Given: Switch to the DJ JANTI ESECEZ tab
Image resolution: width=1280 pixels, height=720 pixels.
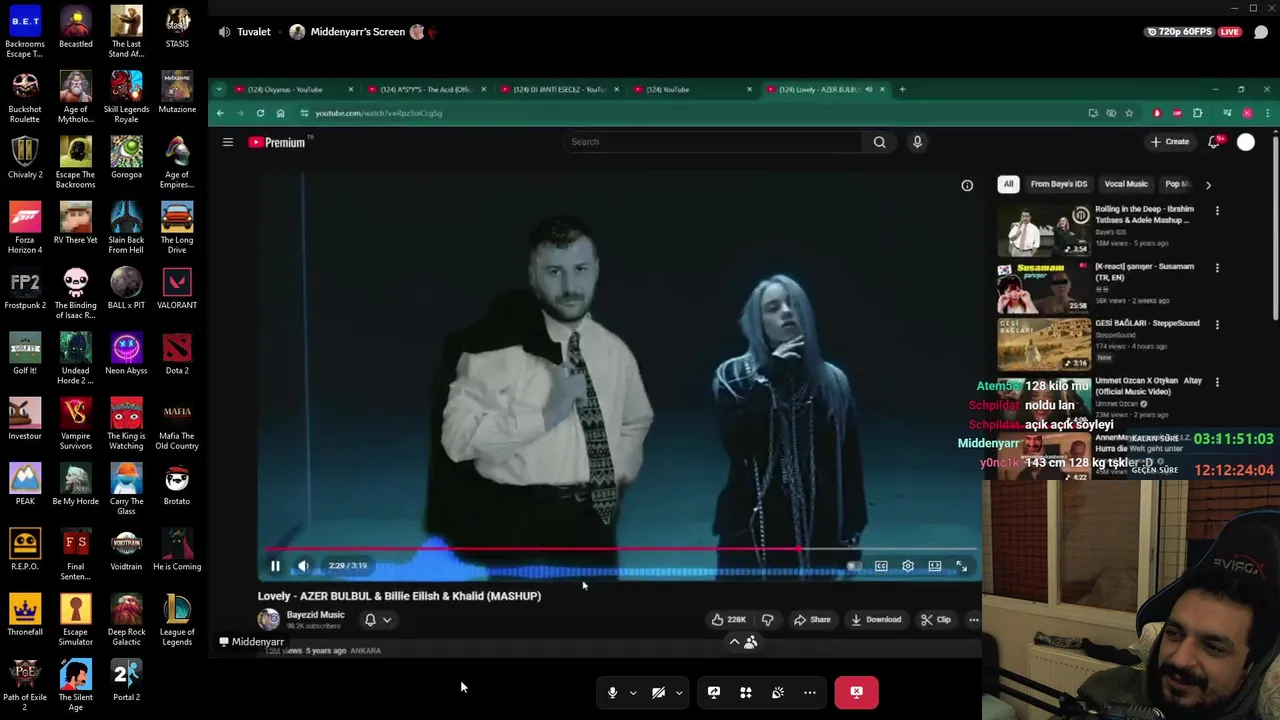Looking at the screenshot, I should 559,90.
